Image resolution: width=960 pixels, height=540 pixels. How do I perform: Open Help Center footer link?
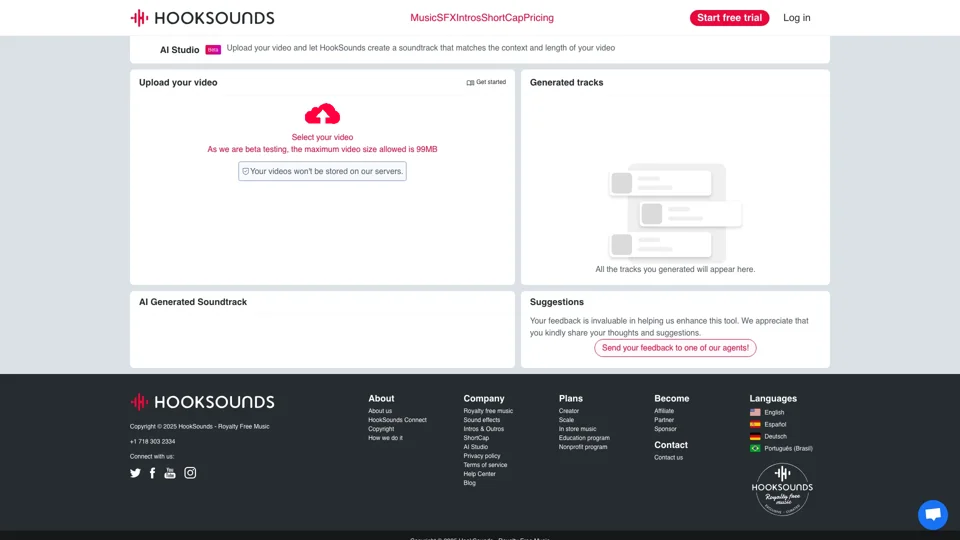(479, 474)
